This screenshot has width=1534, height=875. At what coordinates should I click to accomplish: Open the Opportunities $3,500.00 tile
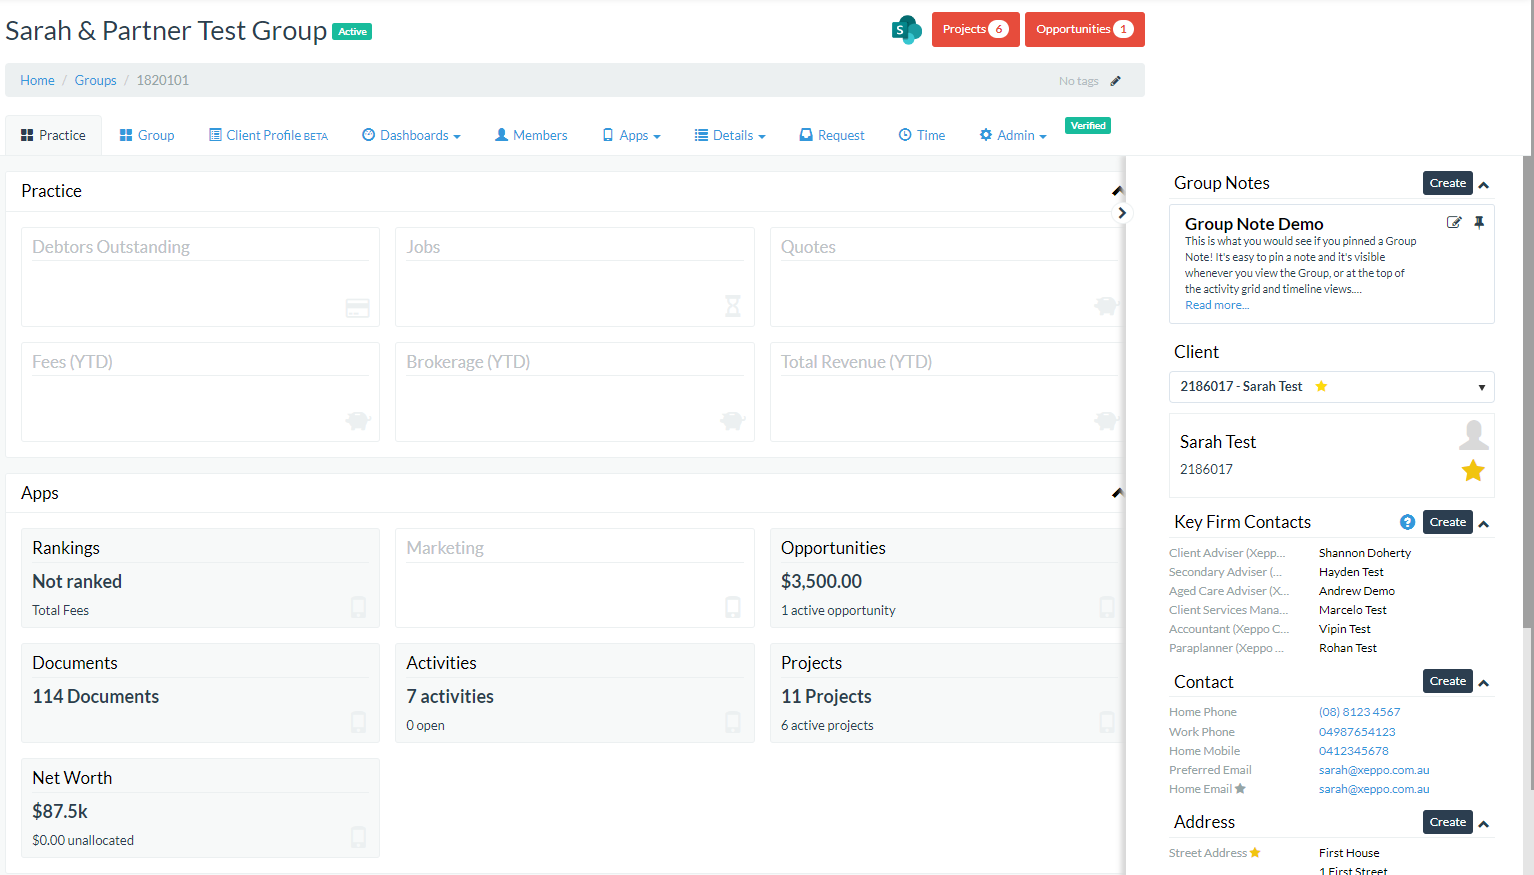[x=947, y=578]
